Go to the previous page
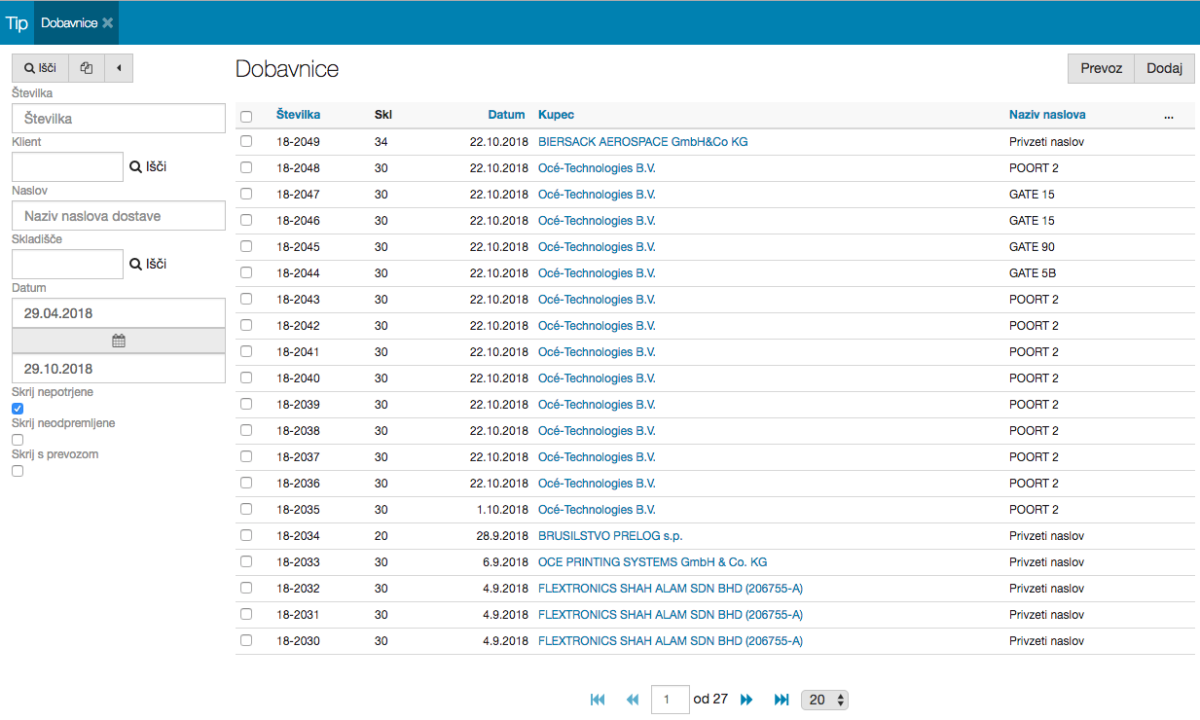This screenshot has width=1200, height=720. click(632, 700)
